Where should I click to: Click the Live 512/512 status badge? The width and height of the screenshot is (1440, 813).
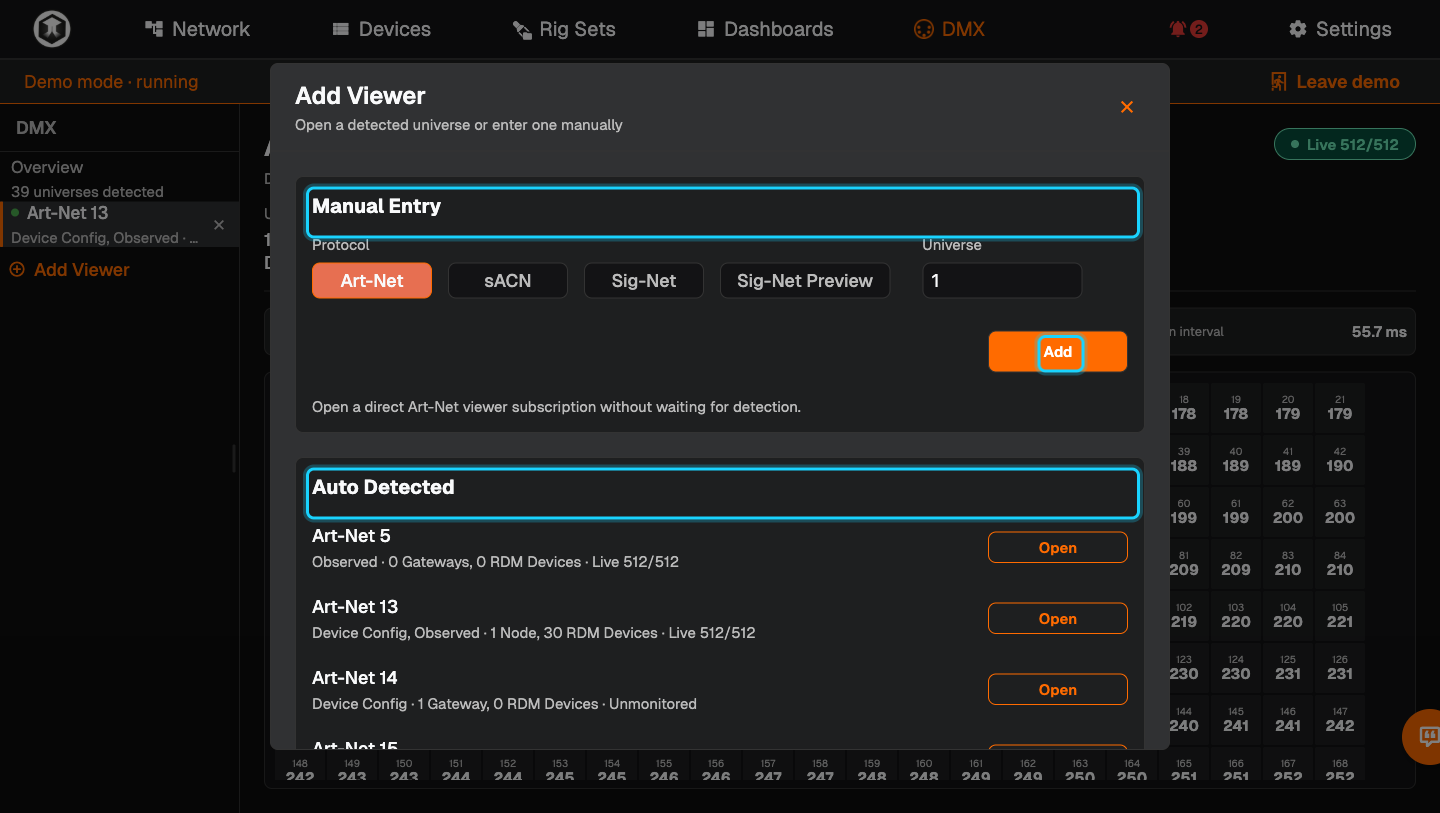(1344, 145)
